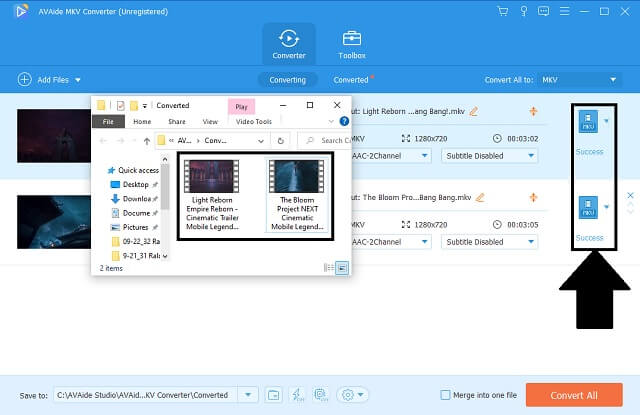Select the Converting tab
This screenshot has width=640, height=415.
pos(287,80)
